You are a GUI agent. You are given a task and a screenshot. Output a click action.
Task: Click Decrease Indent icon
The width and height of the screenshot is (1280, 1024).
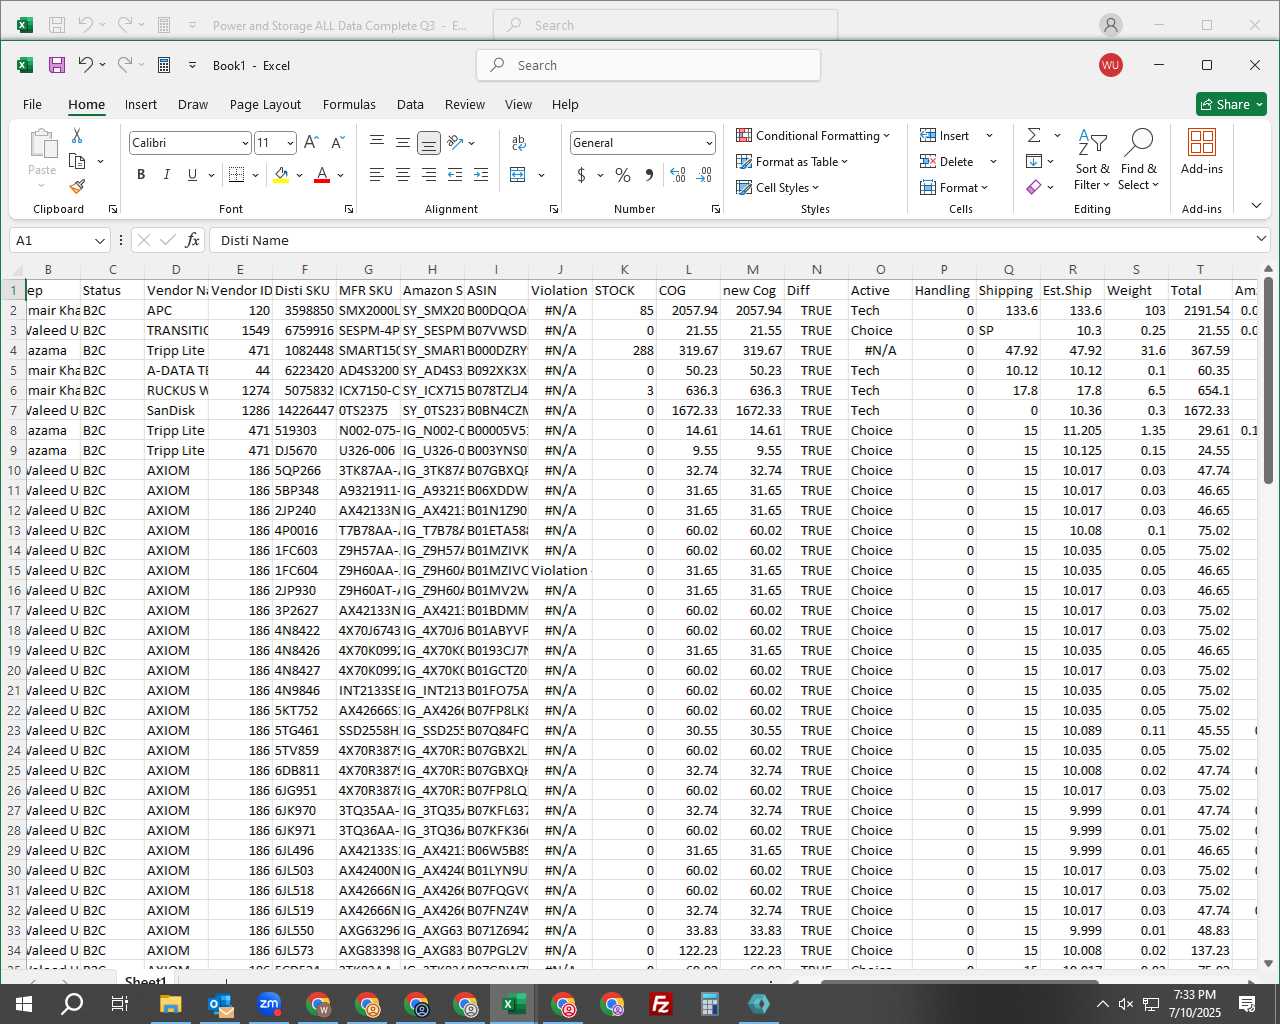pyautogui.click(x=455, y=175)
